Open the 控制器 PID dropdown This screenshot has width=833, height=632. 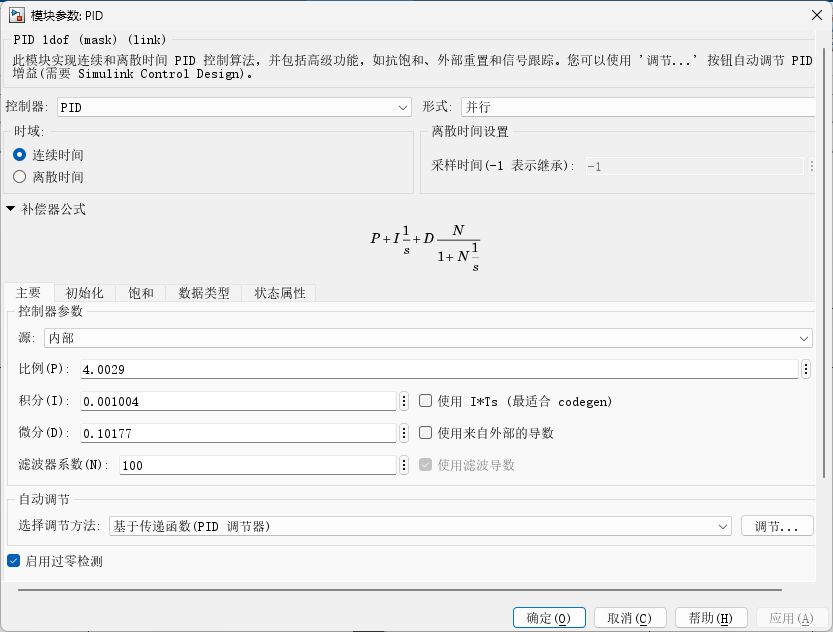point(234,107)
